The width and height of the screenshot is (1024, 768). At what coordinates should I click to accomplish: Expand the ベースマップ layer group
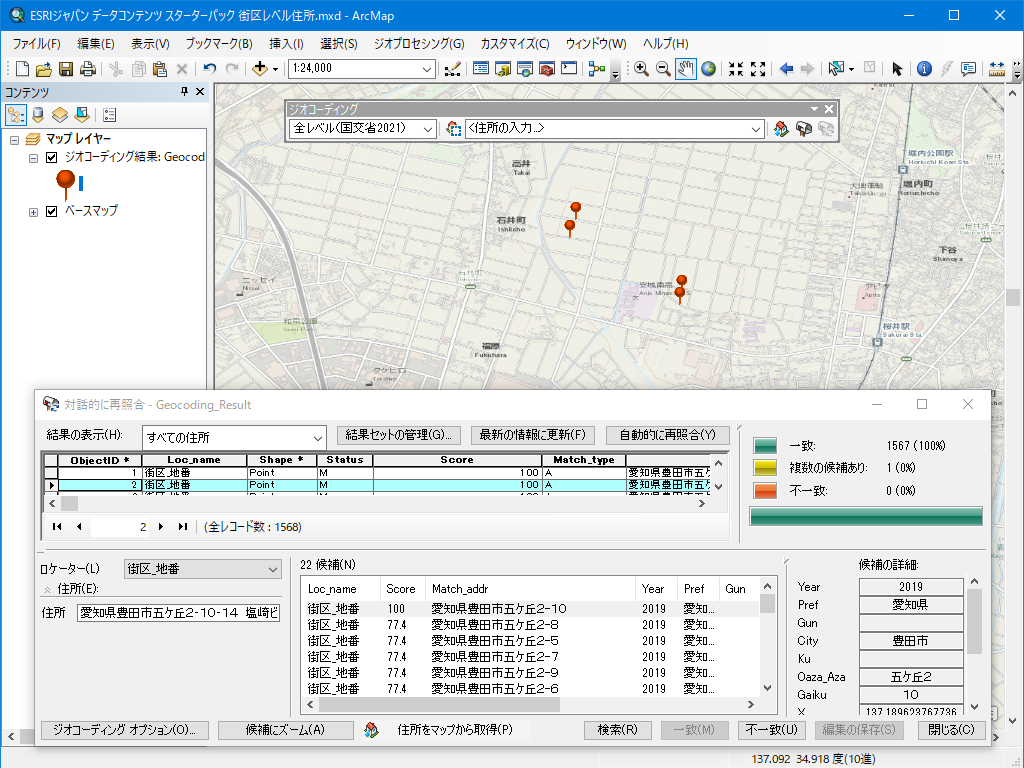pyautogui.click(x=33, y=212)
